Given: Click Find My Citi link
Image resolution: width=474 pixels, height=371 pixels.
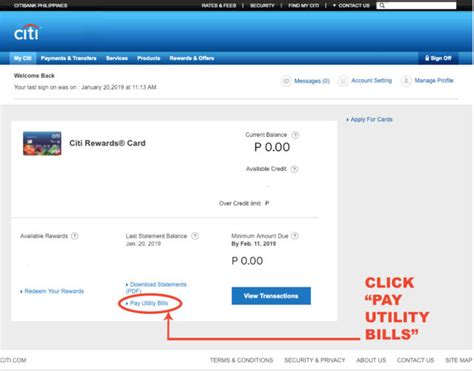Looking at the screenshot, I should (303, 5).
